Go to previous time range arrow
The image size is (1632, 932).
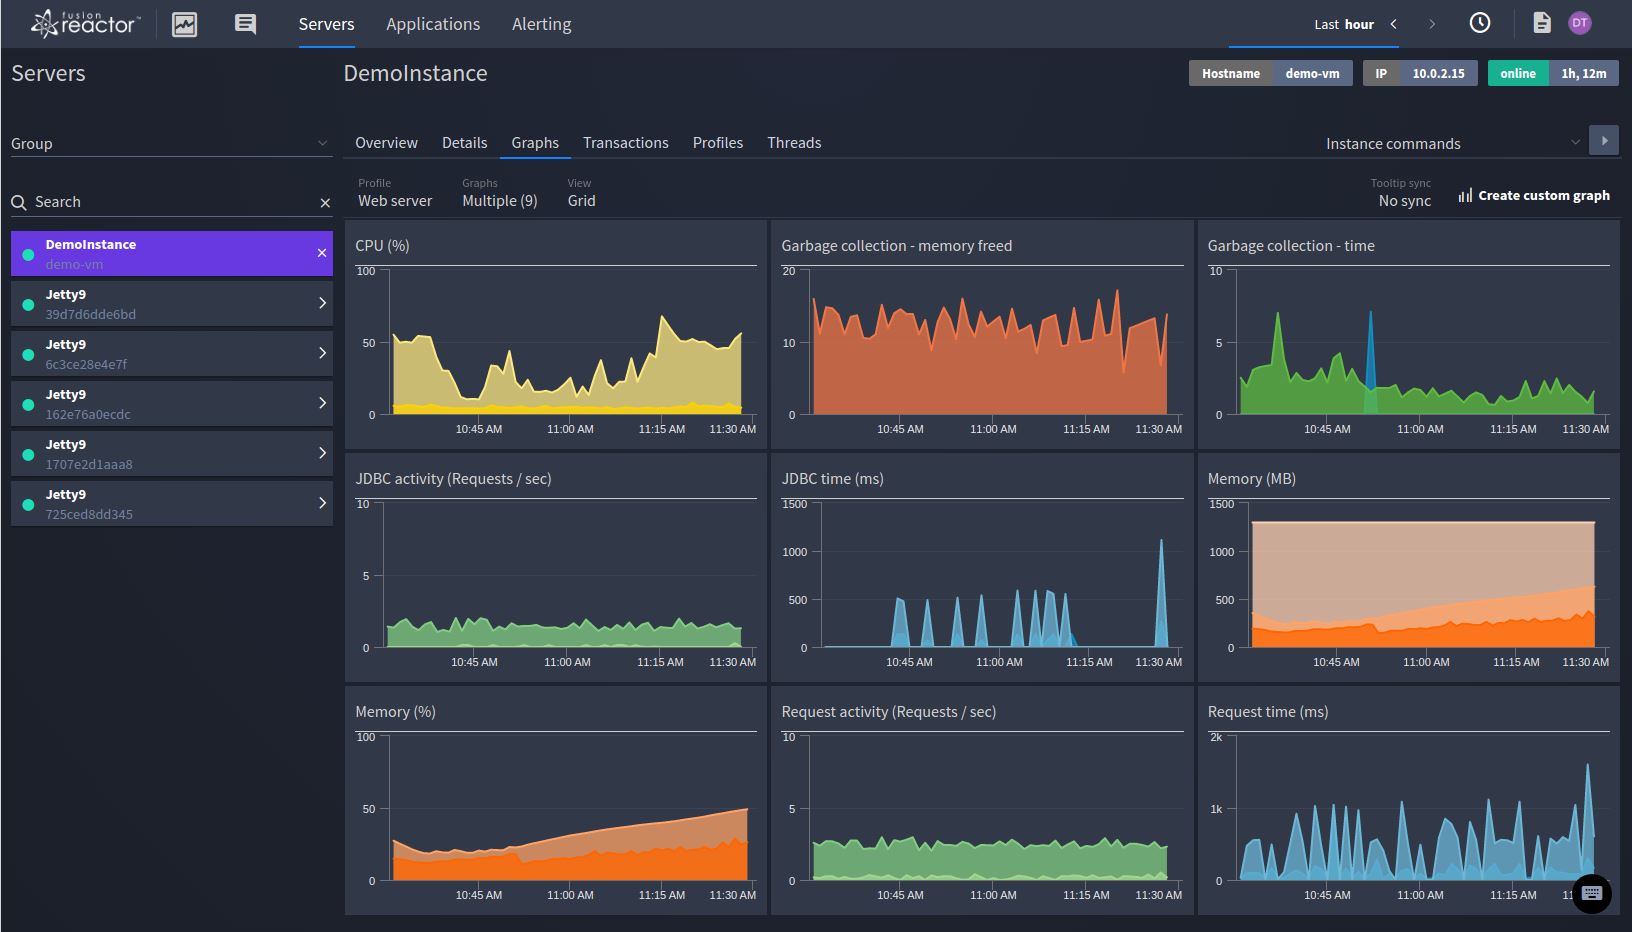point(1394,24)
